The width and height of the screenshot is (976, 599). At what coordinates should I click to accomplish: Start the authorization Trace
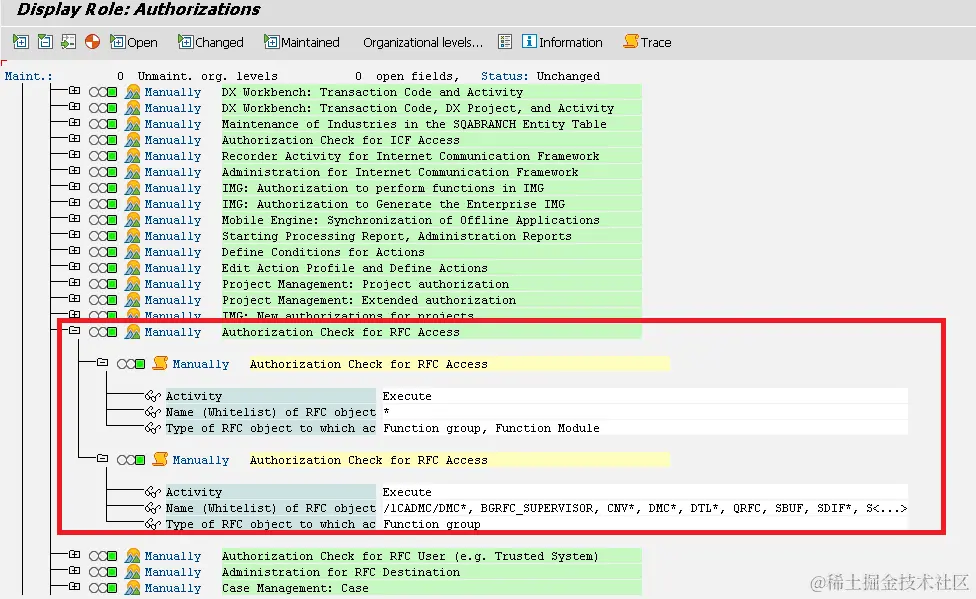coord(647,42)
